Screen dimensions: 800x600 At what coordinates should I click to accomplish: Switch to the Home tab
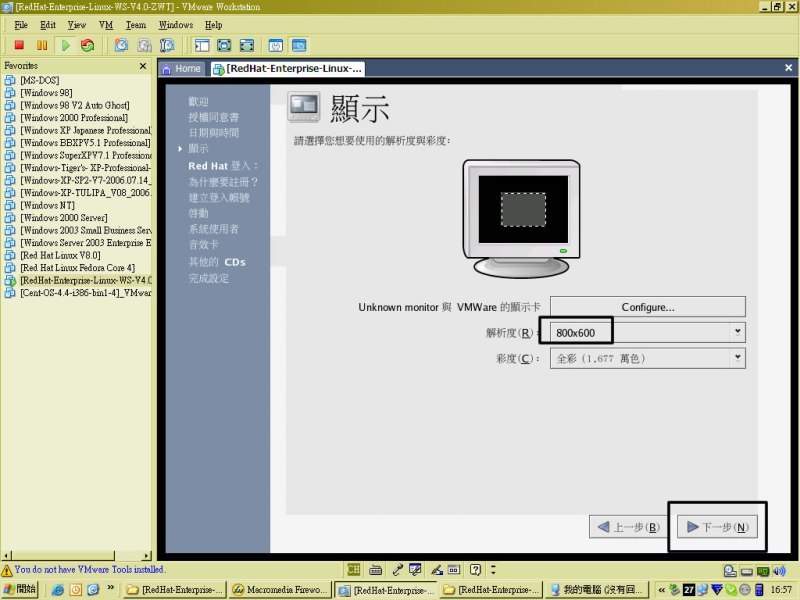[182, 69]
